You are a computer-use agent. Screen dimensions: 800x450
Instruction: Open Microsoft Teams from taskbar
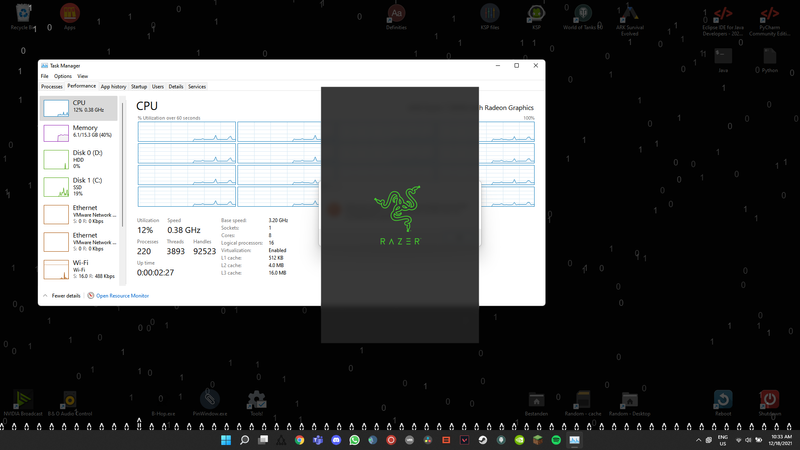(x=318, y=440)
